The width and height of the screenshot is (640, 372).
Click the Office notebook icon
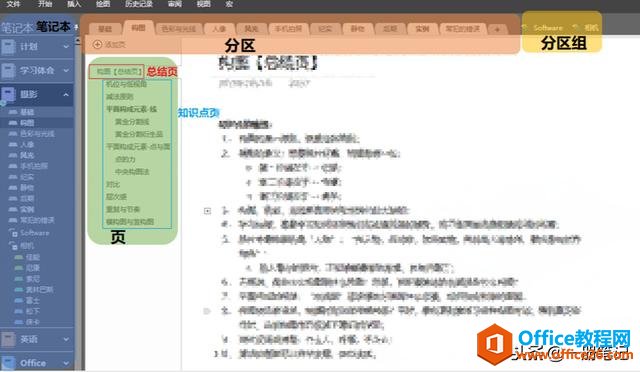coord(8,363)
